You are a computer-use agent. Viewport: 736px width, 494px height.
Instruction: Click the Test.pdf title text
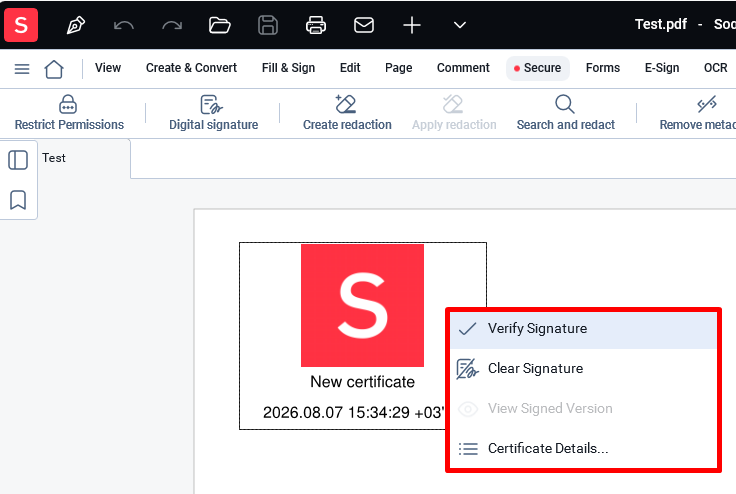tap(660, 24)
